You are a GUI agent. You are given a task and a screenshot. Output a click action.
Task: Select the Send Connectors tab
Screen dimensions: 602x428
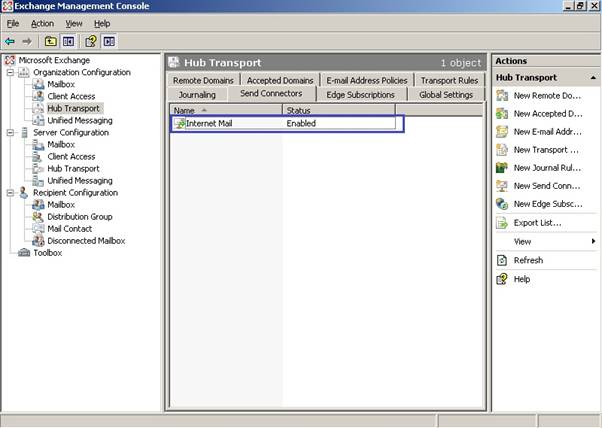pos(271,93)
